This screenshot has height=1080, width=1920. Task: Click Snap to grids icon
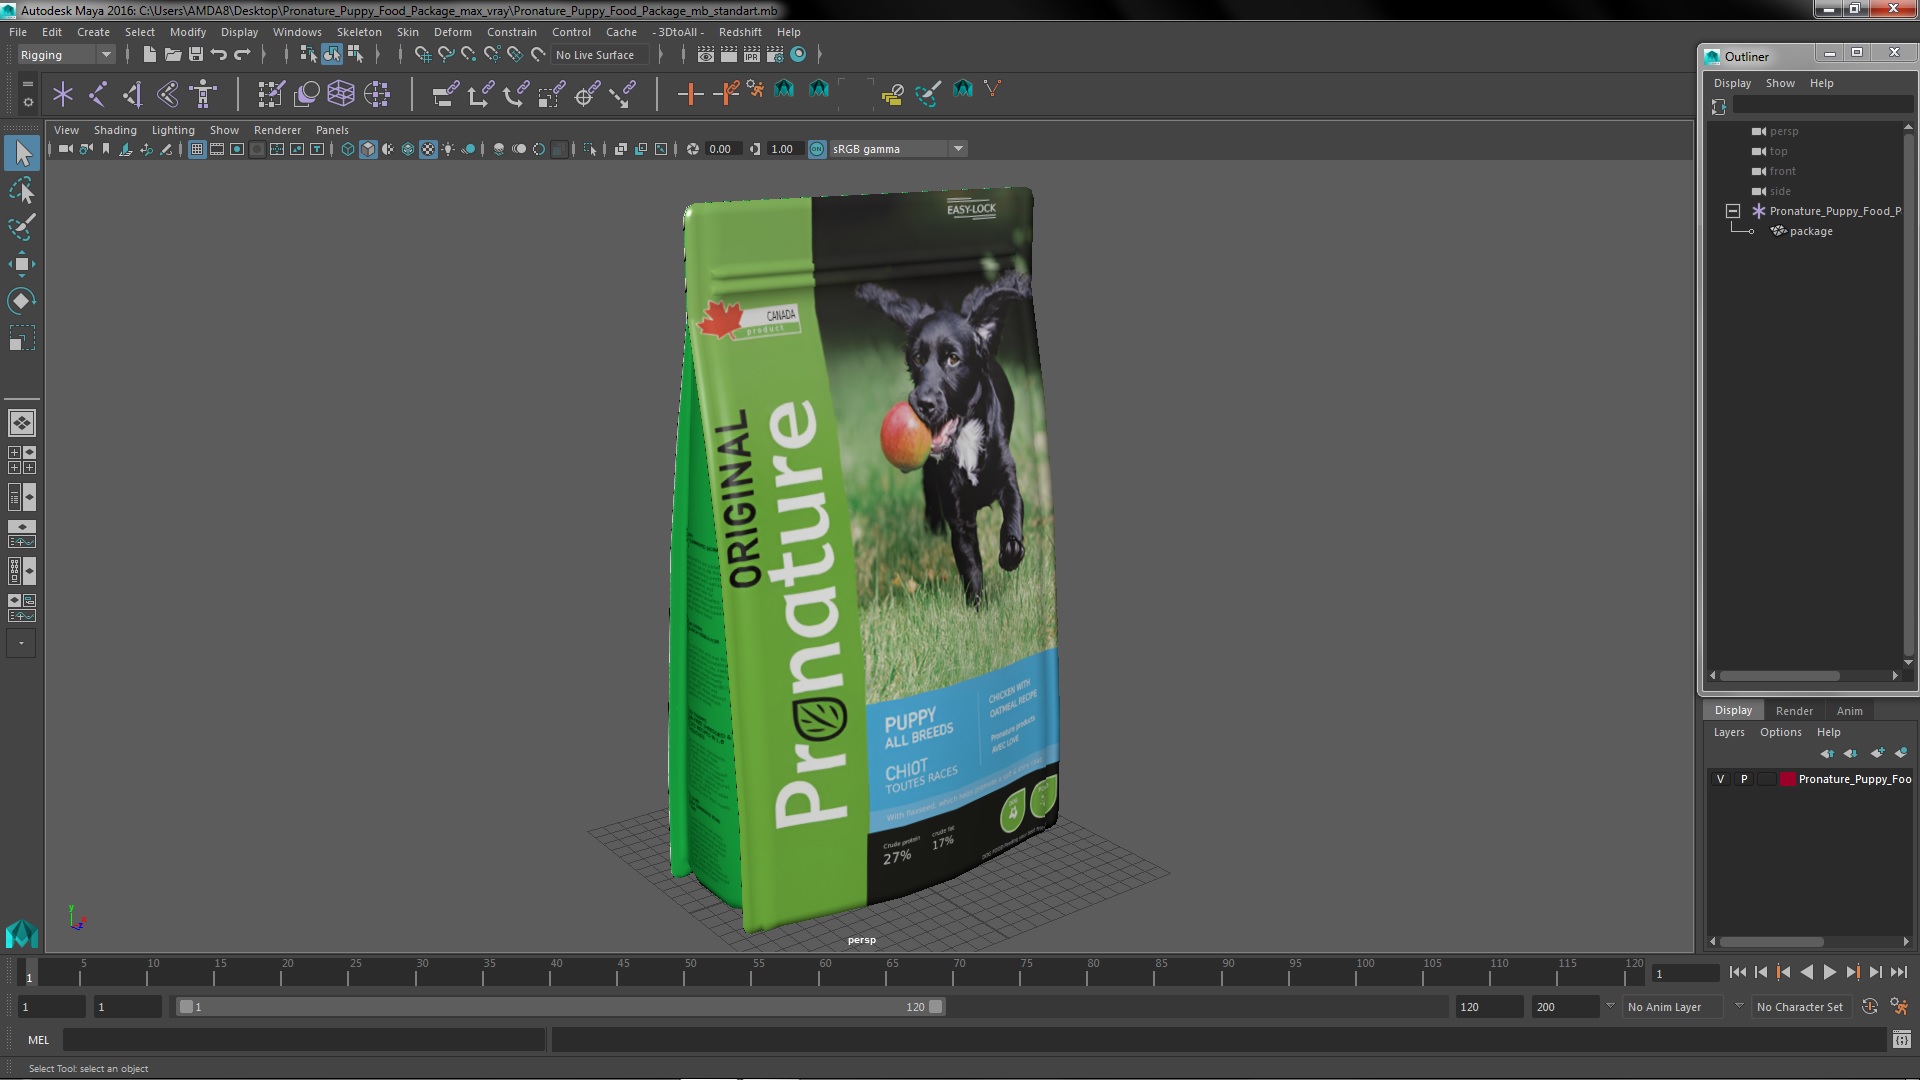[x=423, y=54]
